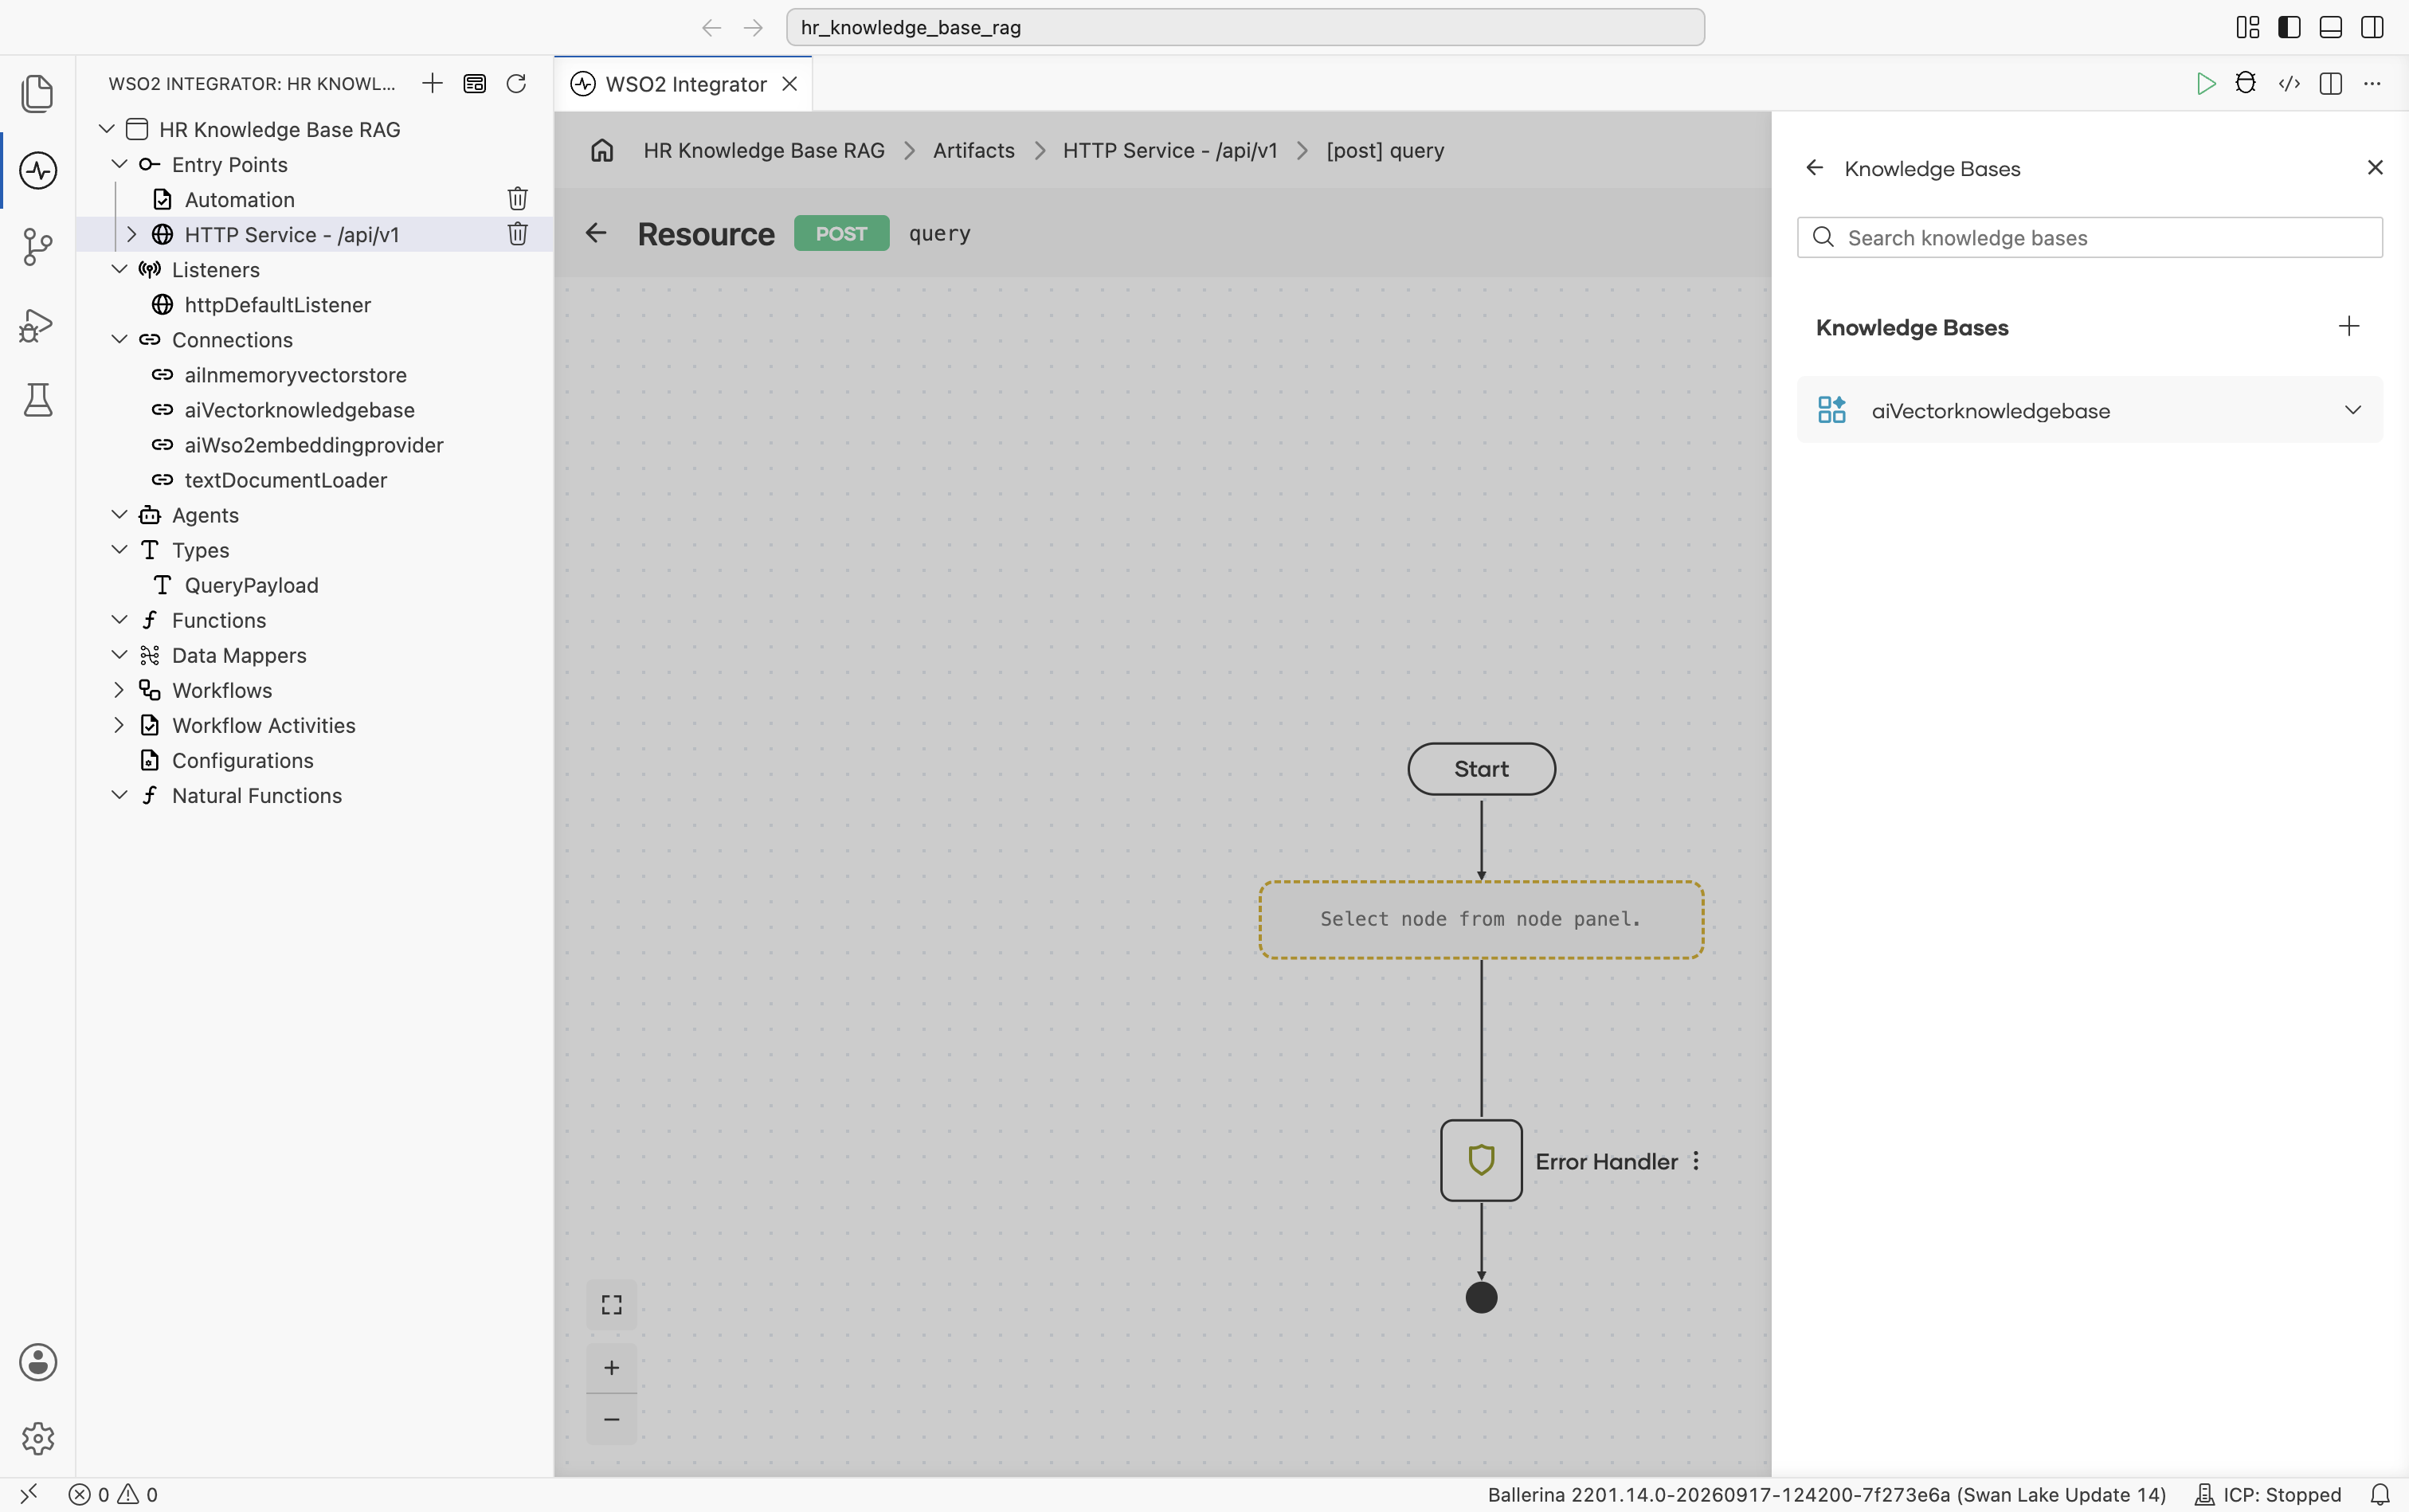Open HTTP Service - /api/v1 breadcrumb
The height and width of the screenshot is (1512, 2409).
1170,150
